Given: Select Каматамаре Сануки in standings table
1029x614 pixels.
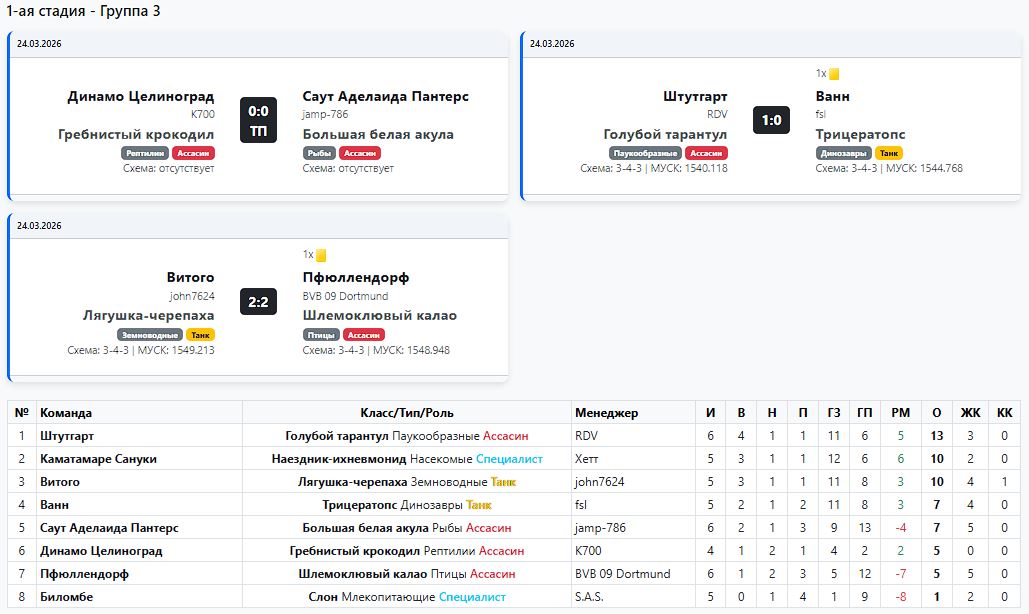Looking at the screenshot, I should 98,459.
